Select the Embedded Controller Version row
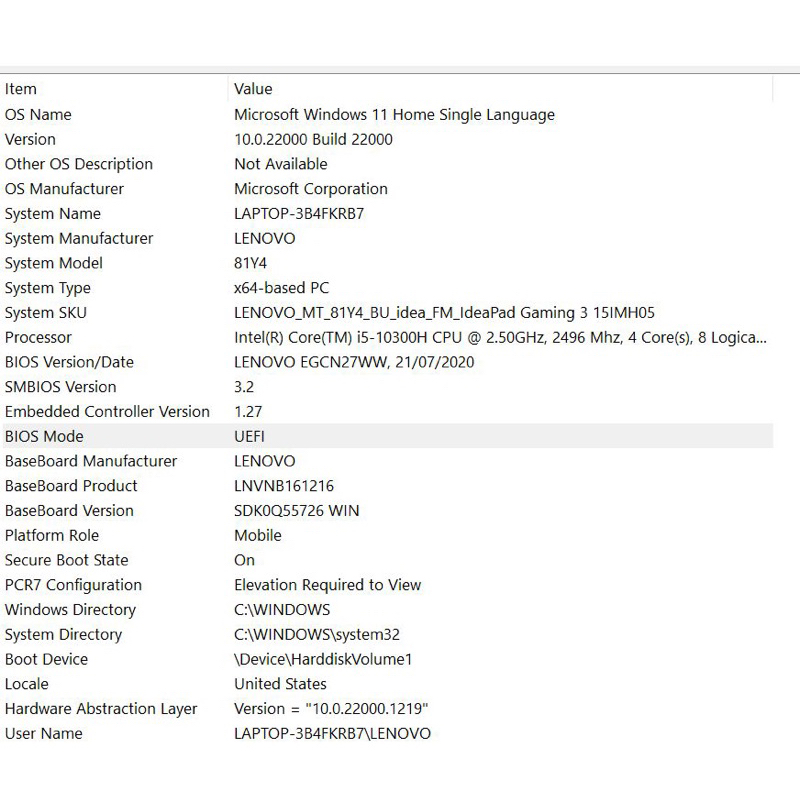The width and height of the screenshot is (800, 800). click(x=107, y=411)
